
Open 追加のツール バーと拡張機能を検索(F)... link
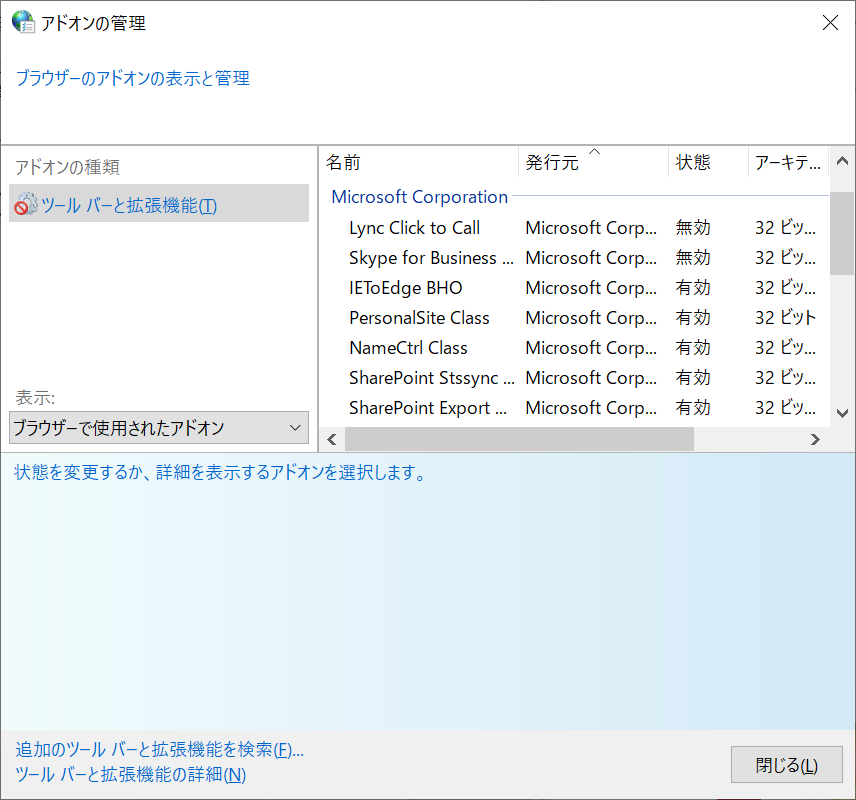[159, 750]
